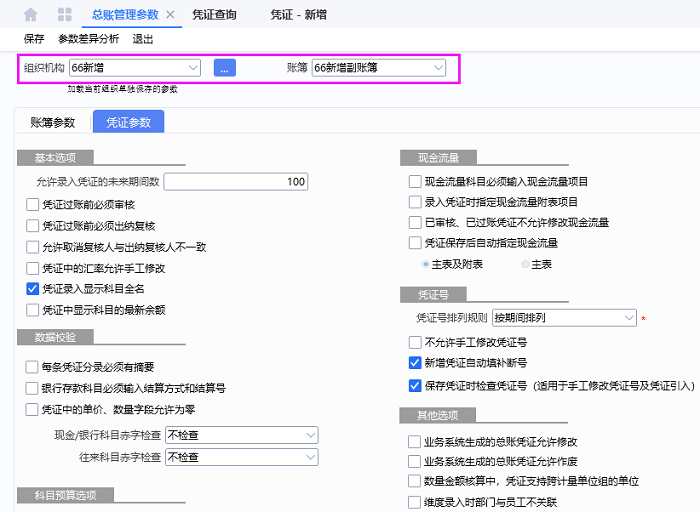Select the 主表 radio button
700x512 pixels.
coord(526,264)
